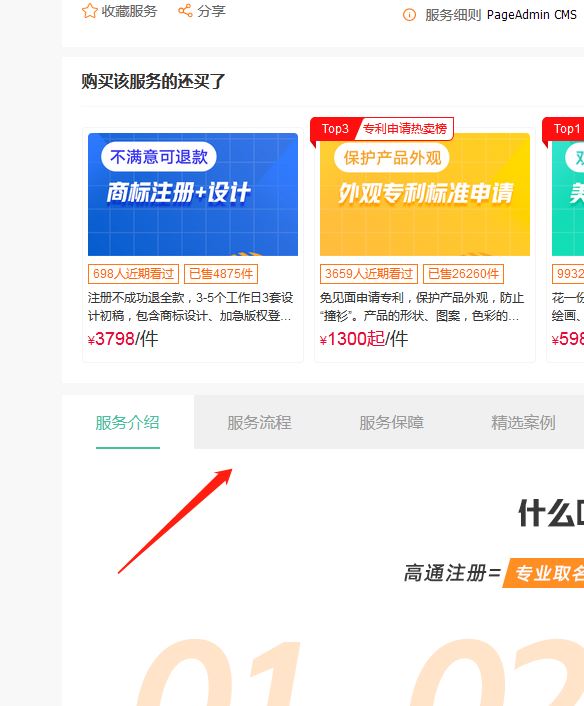Click the share icon beside 分享

[185, 10]
